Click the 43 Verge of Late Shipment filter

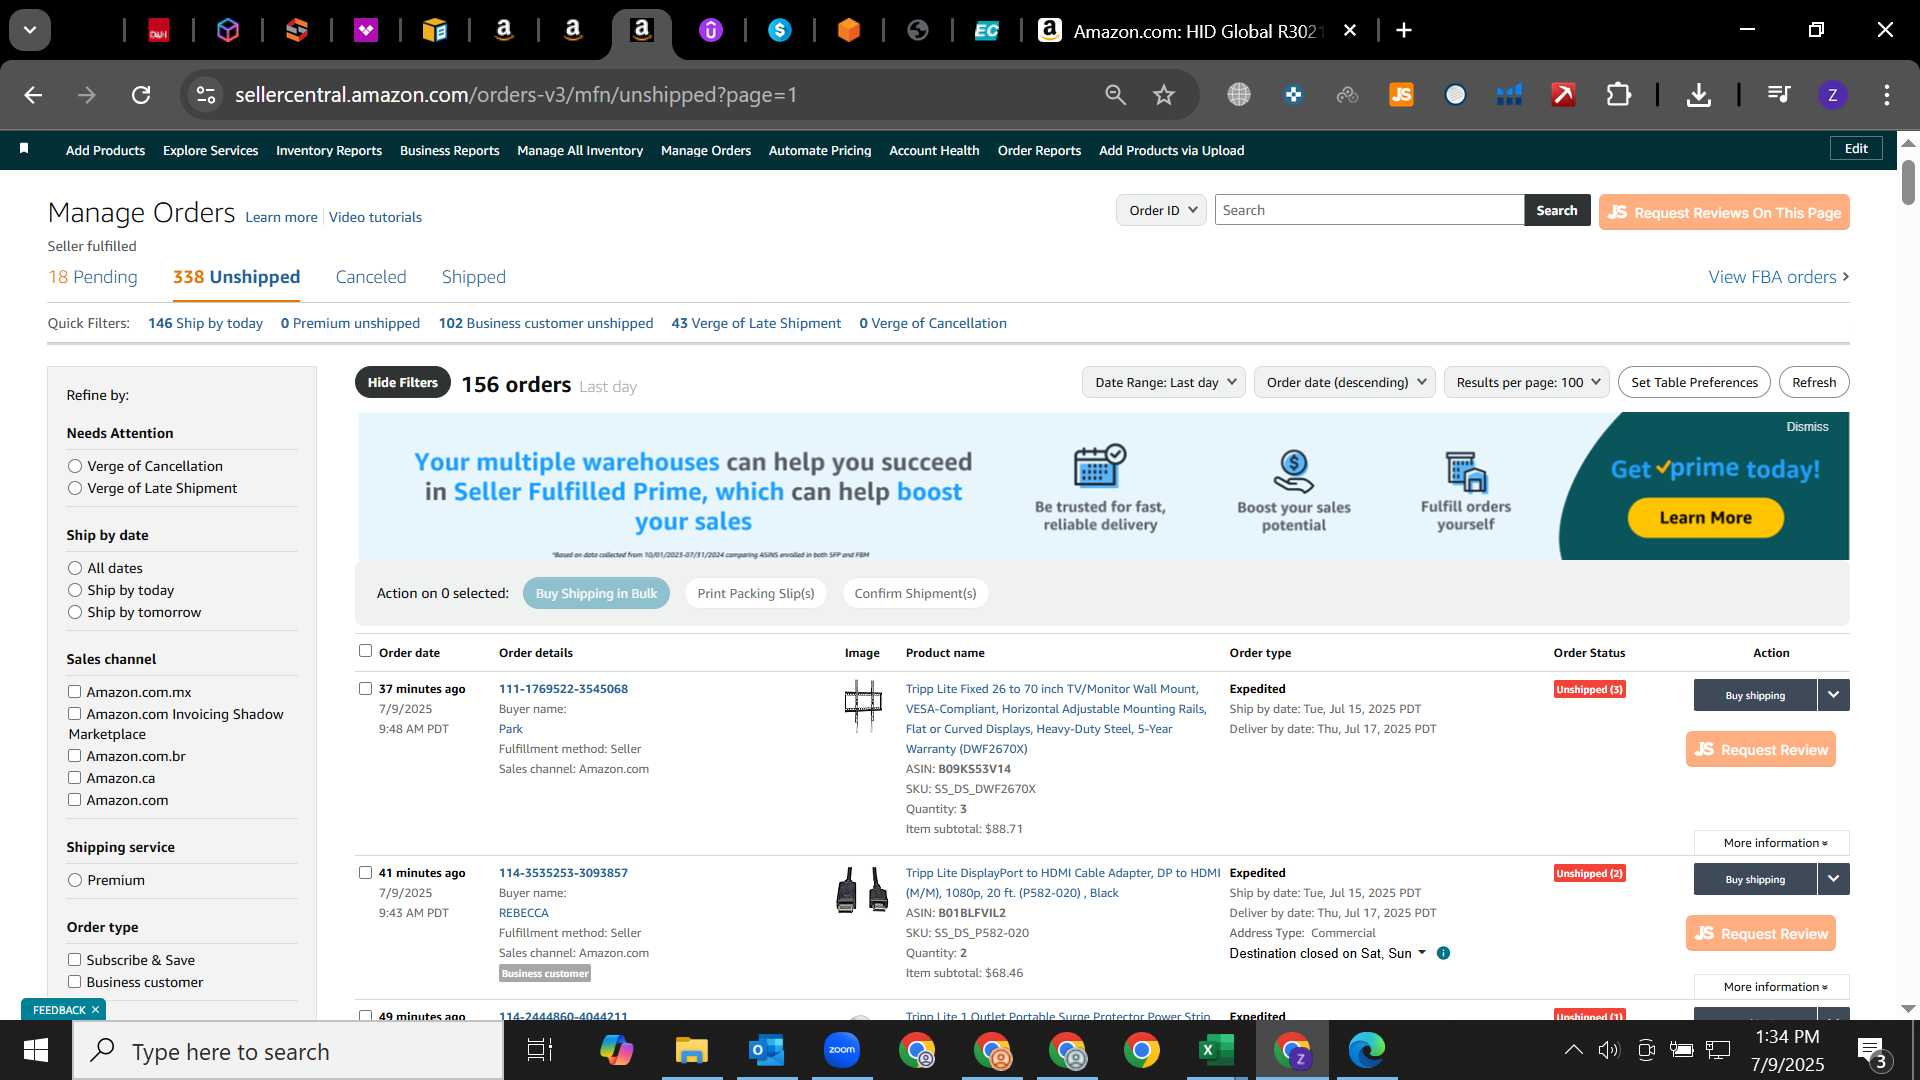point(756,323)
